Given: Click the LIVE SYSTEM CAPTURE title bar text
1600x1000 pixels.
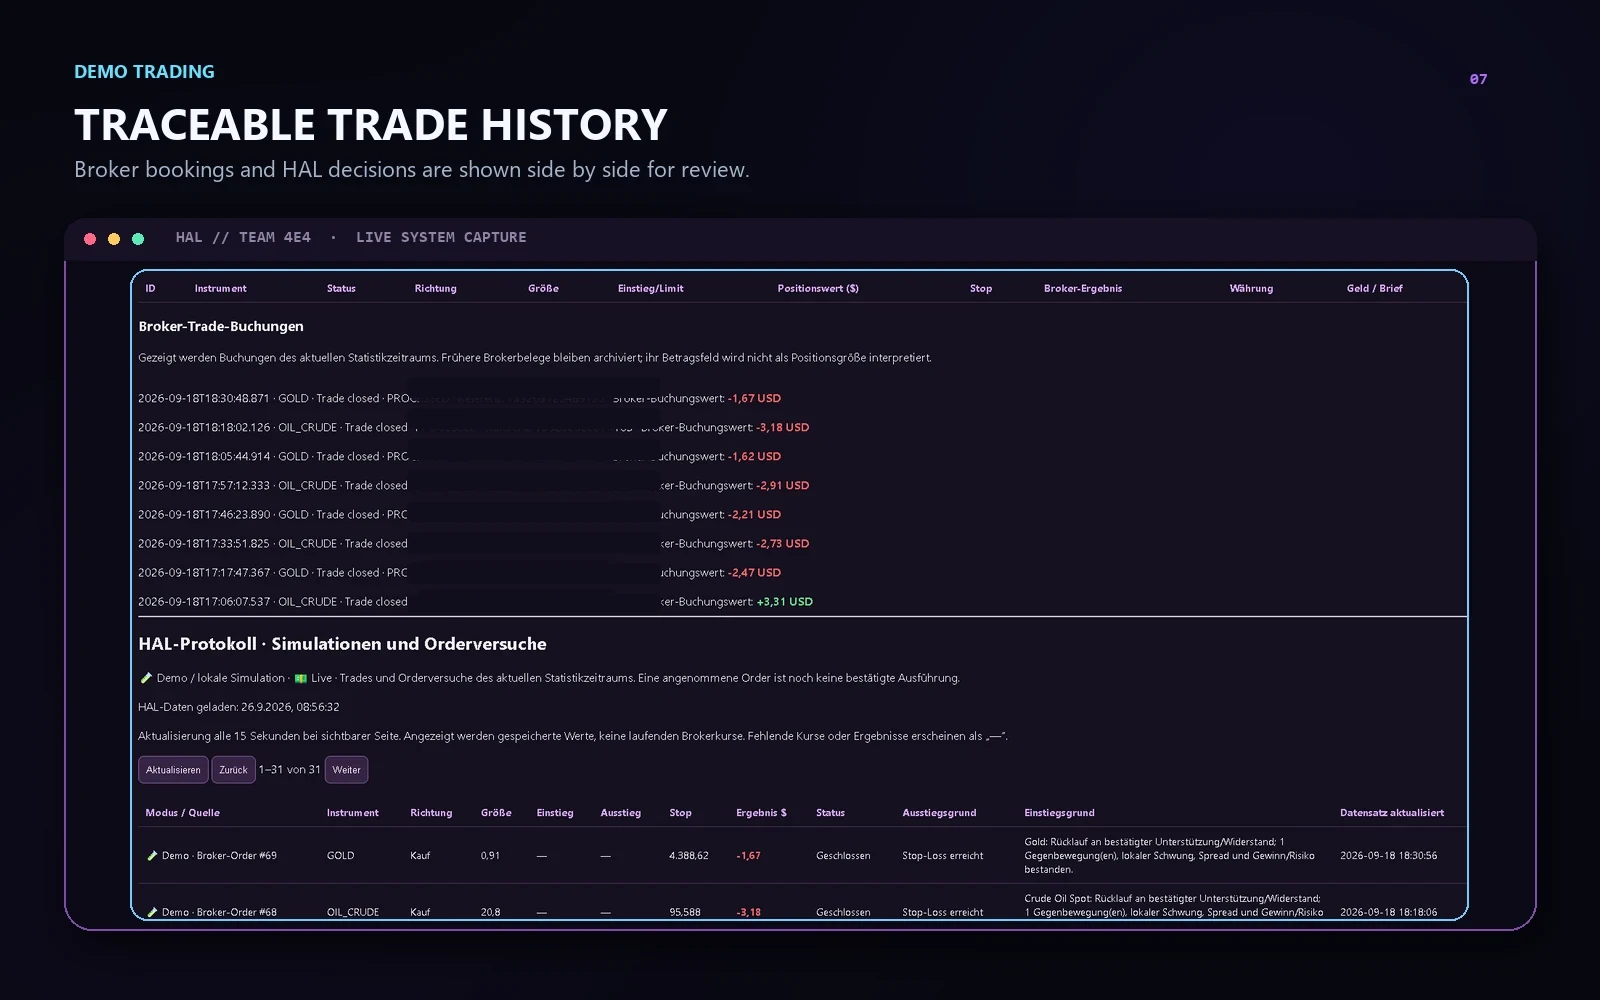Looking at the screenshot, I should [x=441, y=238].
